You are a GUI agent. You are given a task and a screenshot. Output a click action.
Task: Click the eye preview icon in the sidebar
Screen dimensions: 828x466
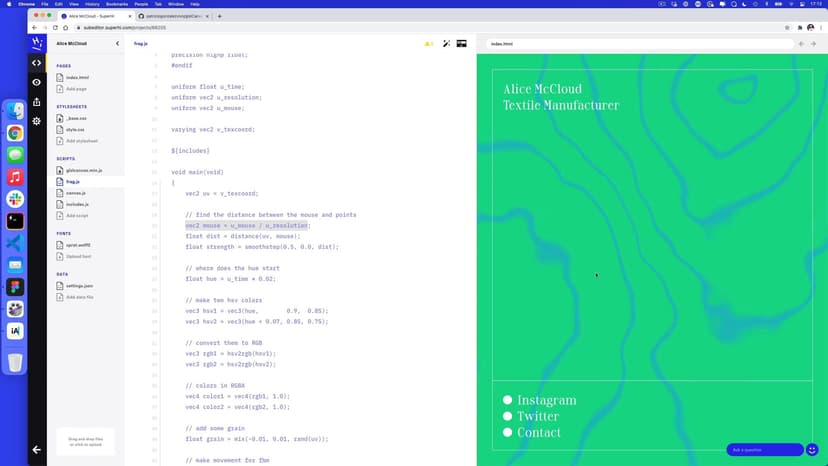37,82
